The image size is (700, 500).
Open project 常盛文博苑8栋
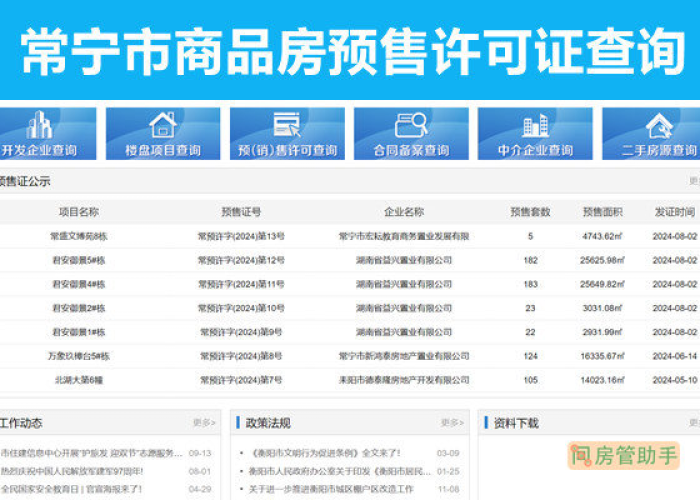79,236
